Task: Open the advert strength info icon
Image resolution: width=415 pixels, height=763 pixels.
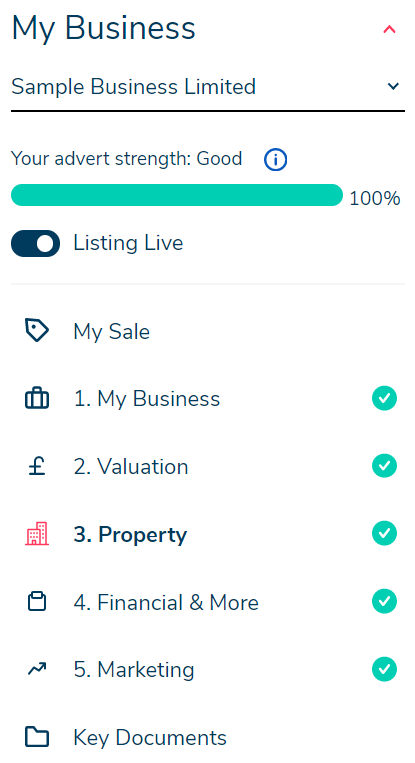Action: (275, 160)
